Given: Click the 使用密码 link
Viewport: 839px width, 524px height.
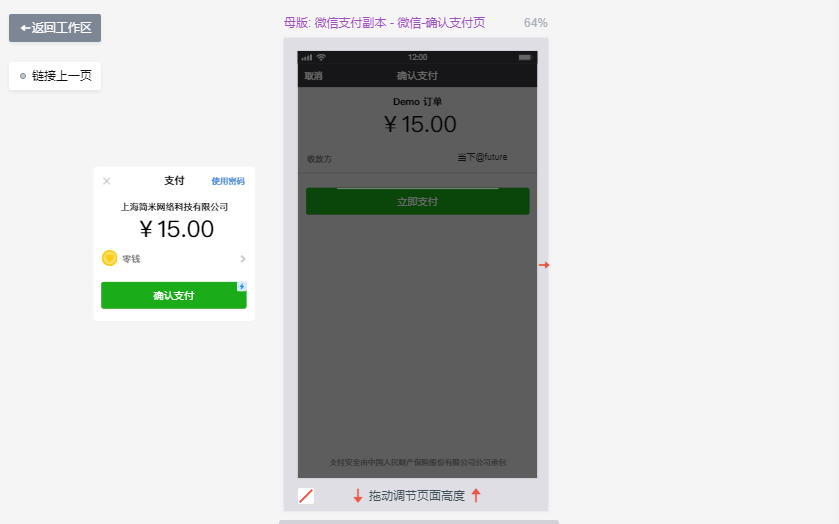Looking at the screenshot, I should (x=228, y=181).
